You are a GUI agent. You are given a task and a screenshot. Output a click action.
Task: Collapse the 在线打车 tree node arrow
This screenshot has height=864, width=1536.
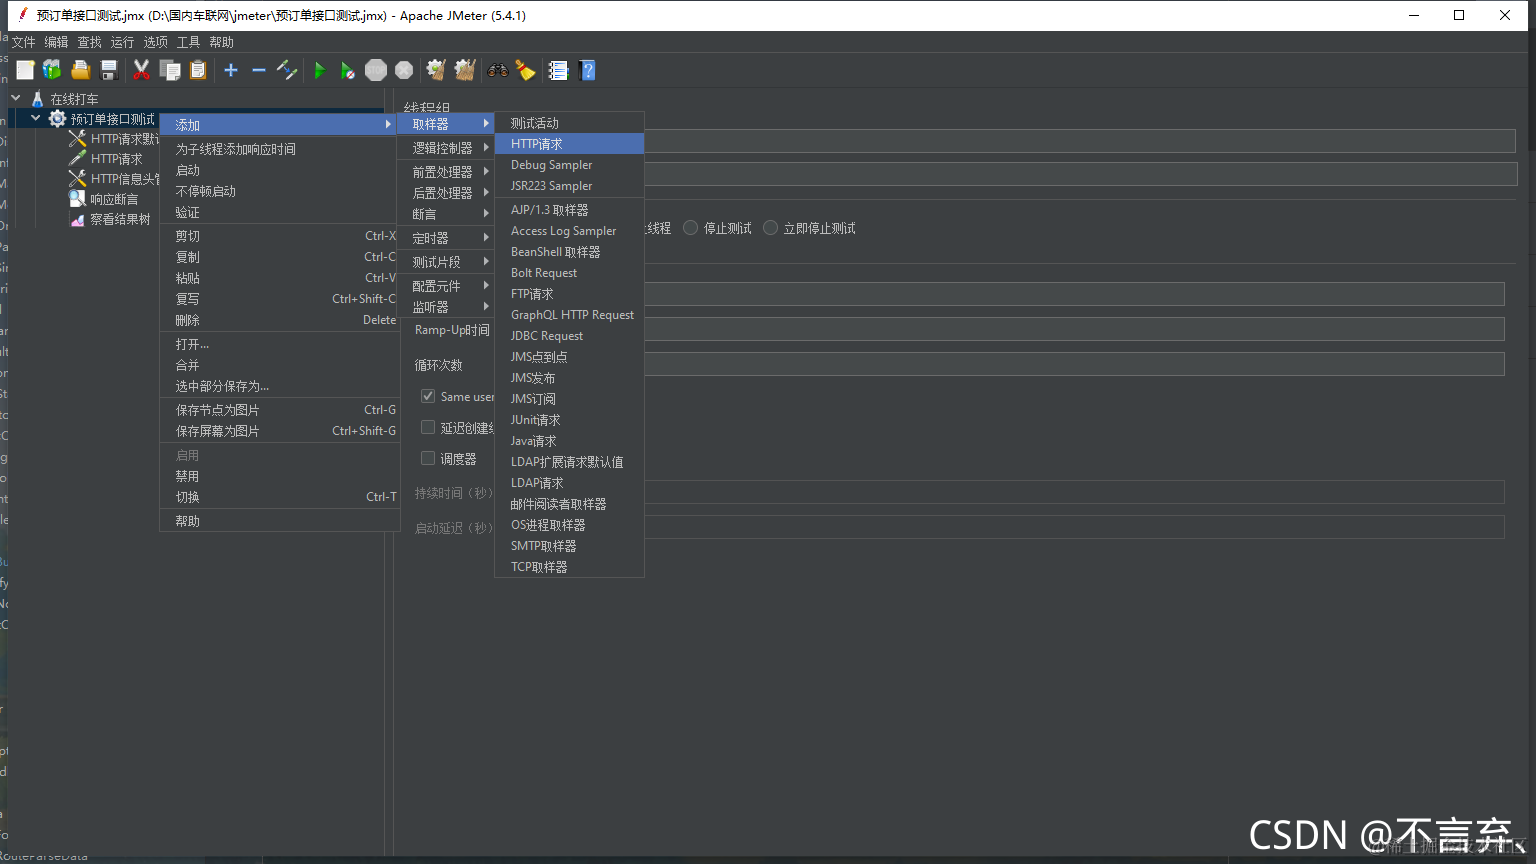click(16, 98)
